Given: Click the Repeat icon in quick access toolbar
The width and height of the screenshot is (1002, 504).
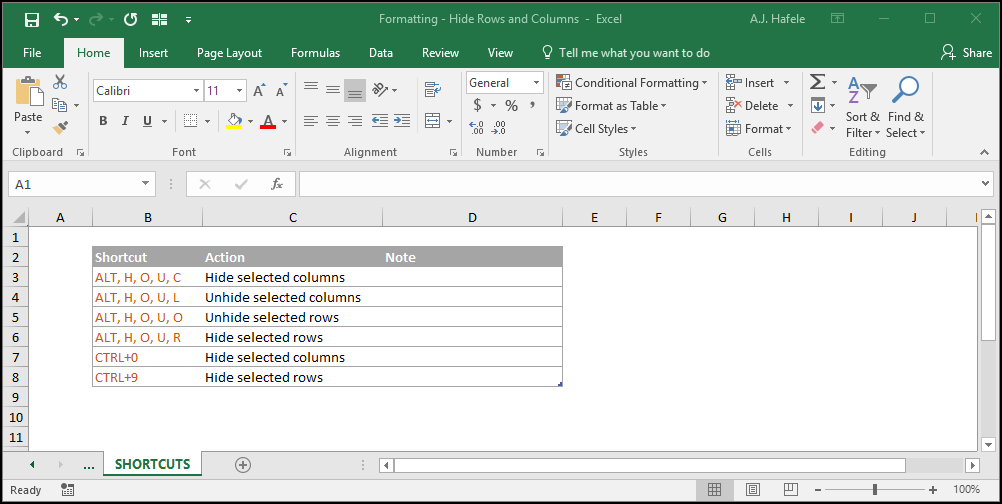Looking at the screenshot, I should (130, 20).
